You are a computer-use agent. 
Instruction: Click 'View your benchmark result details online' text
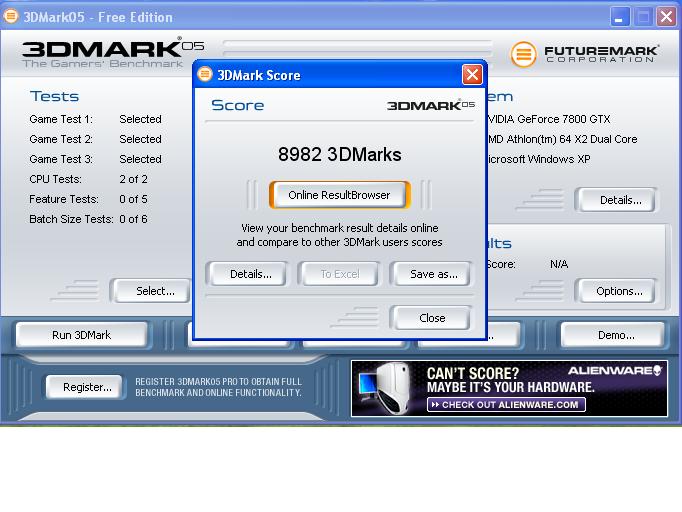pyautogui.click(x=339, y=228)
